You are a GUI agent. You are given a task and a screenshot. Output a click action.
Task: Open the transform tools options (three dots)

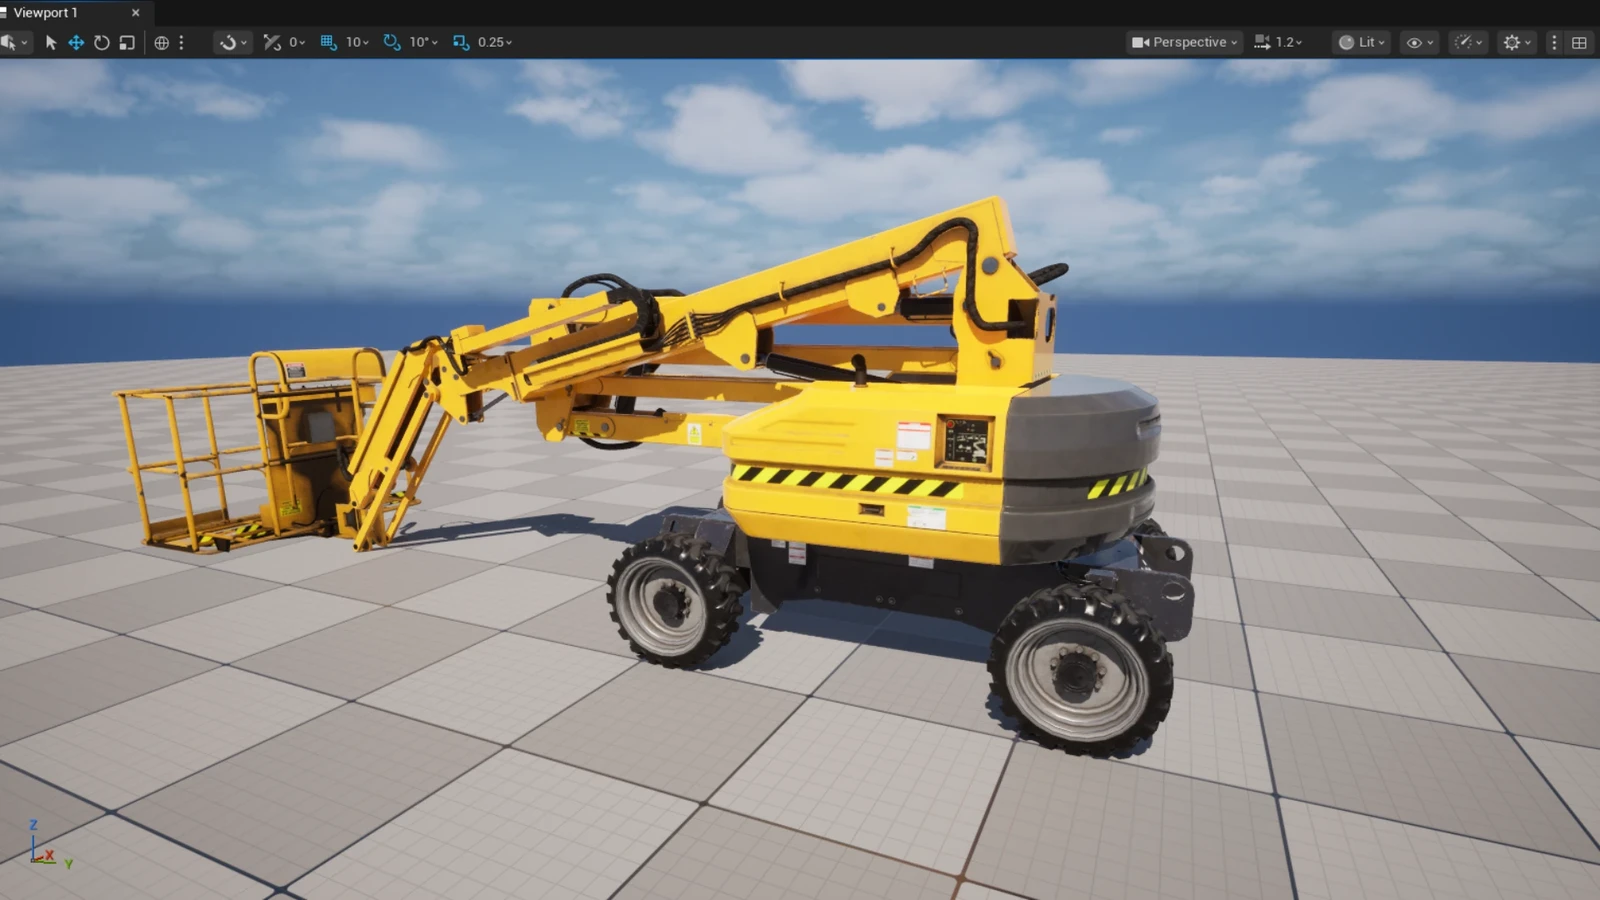pyautogui.click(x=181, y=42)
